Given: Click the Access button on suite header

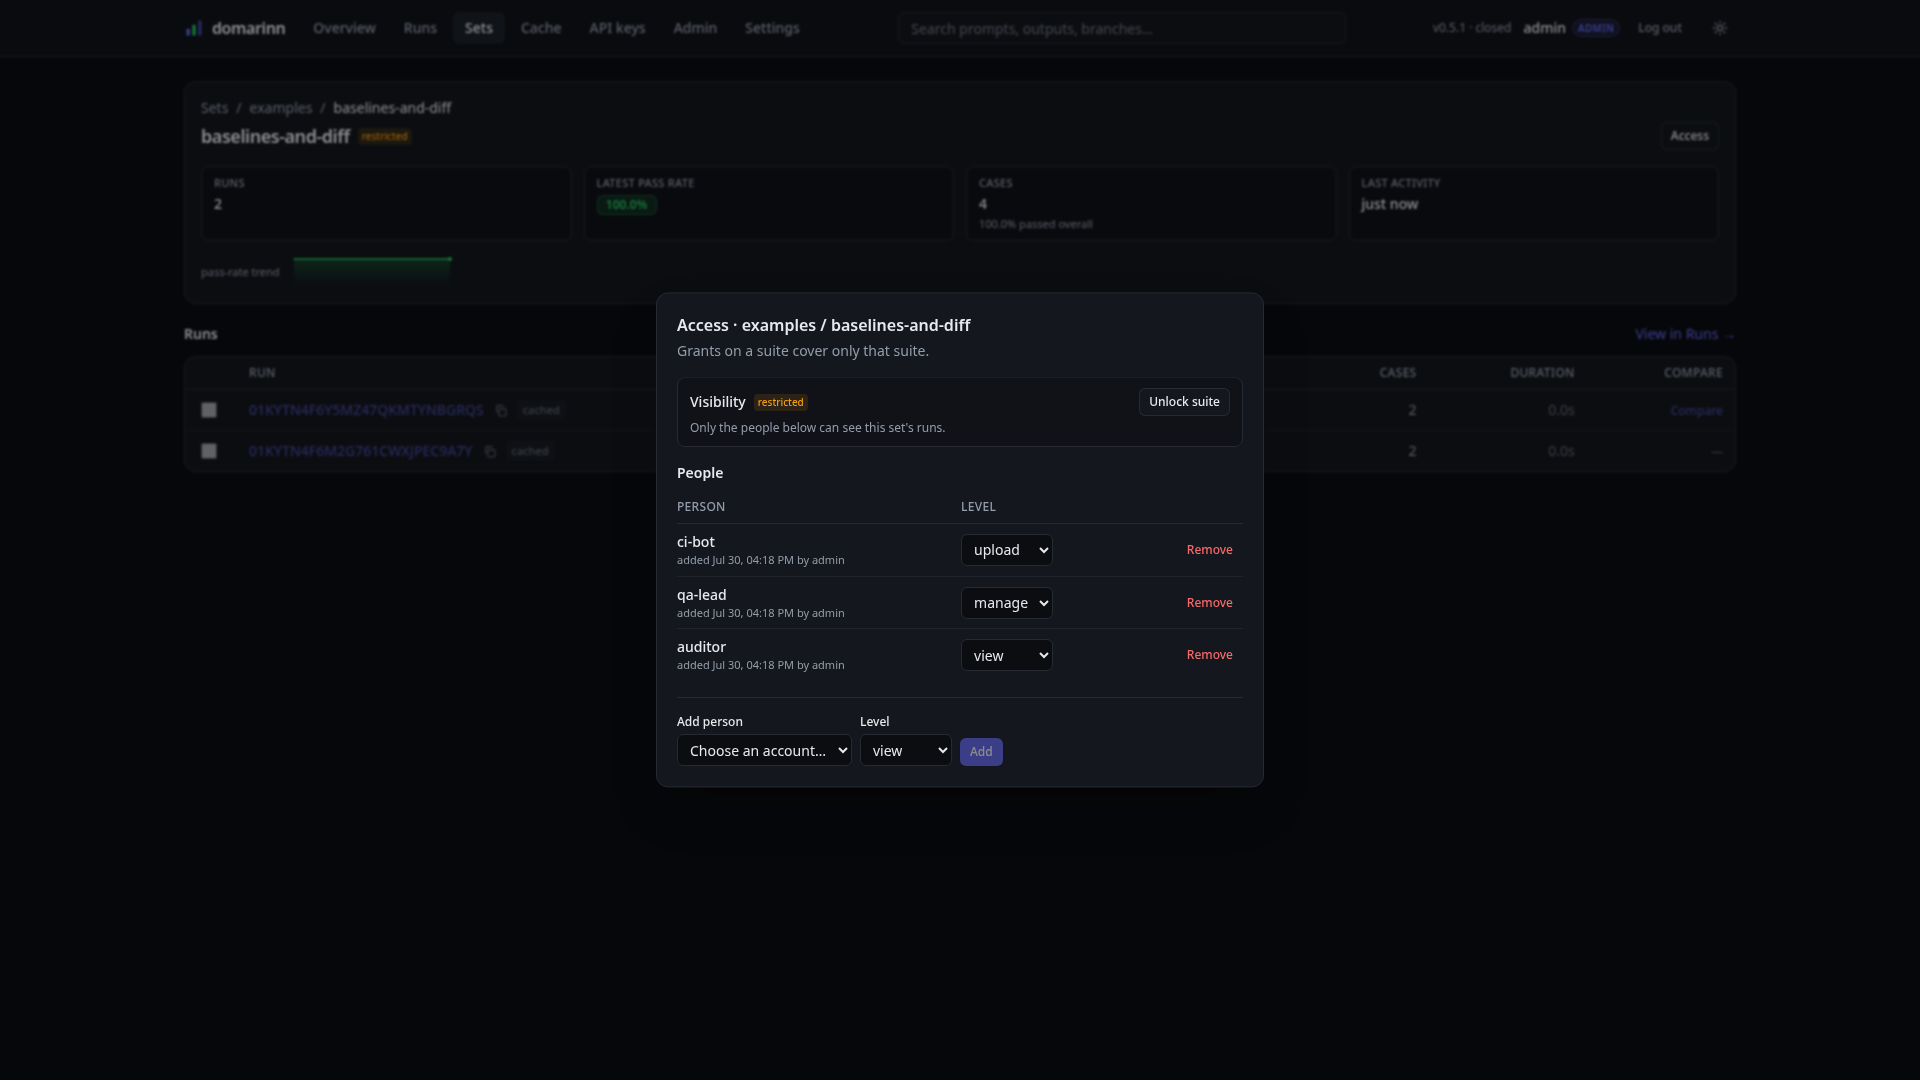Looking at the screenshot, I should click(1689, 136).
